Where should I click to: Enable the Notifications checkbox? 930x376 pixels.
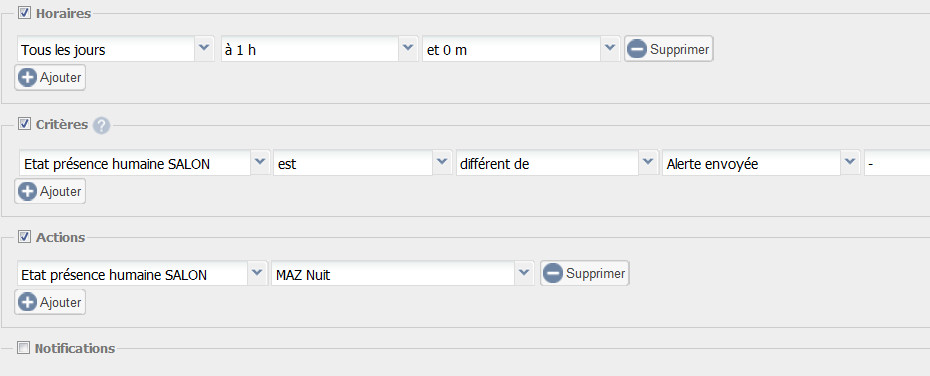pos(23,348)
